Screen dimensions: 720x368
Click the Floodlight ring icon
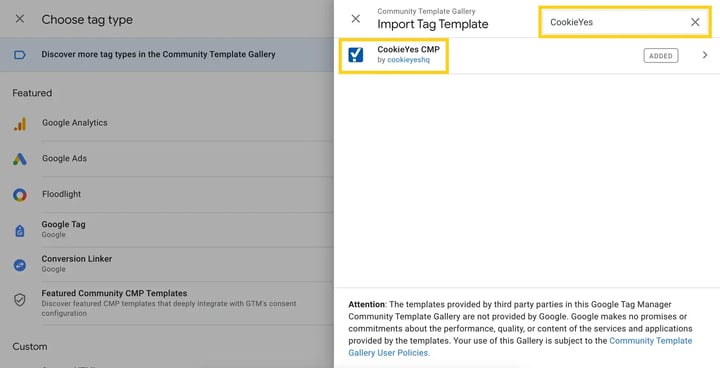pyautogui.click(x=20, y=195)
